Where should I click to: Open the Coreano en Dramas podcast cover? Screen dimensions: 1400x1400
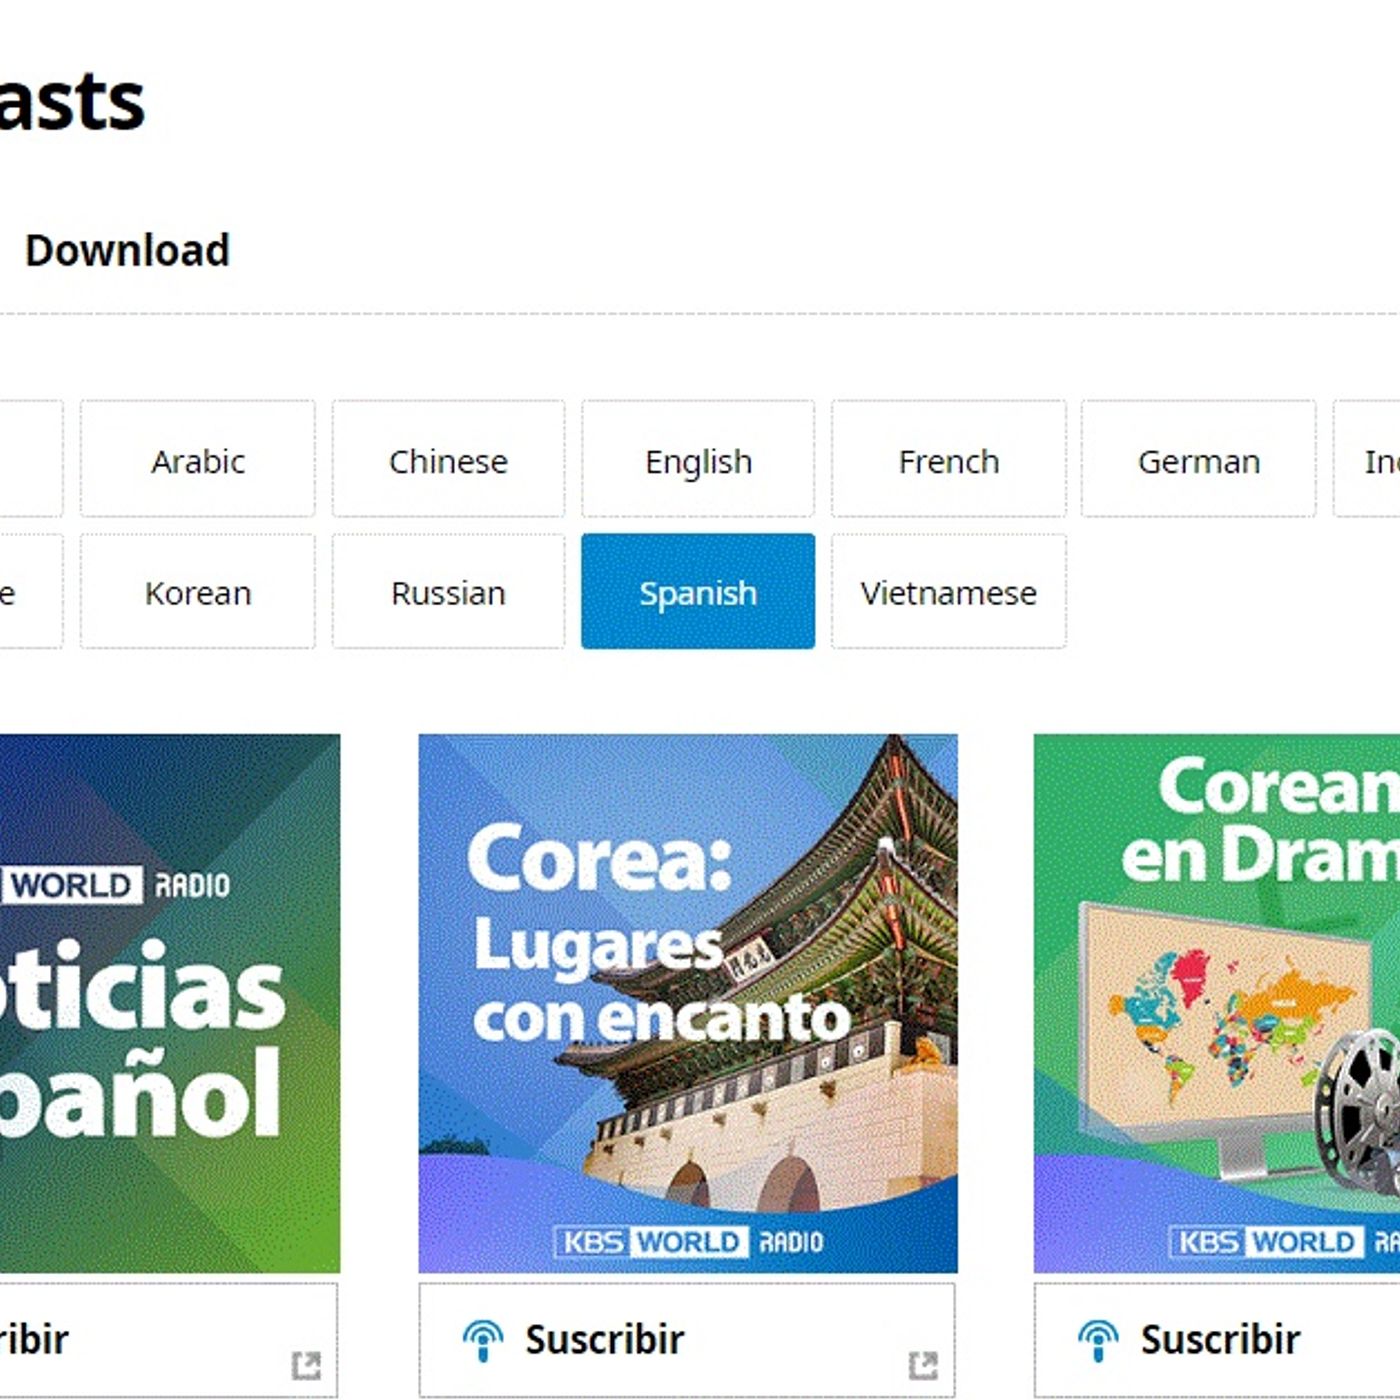[1217, 1003]
